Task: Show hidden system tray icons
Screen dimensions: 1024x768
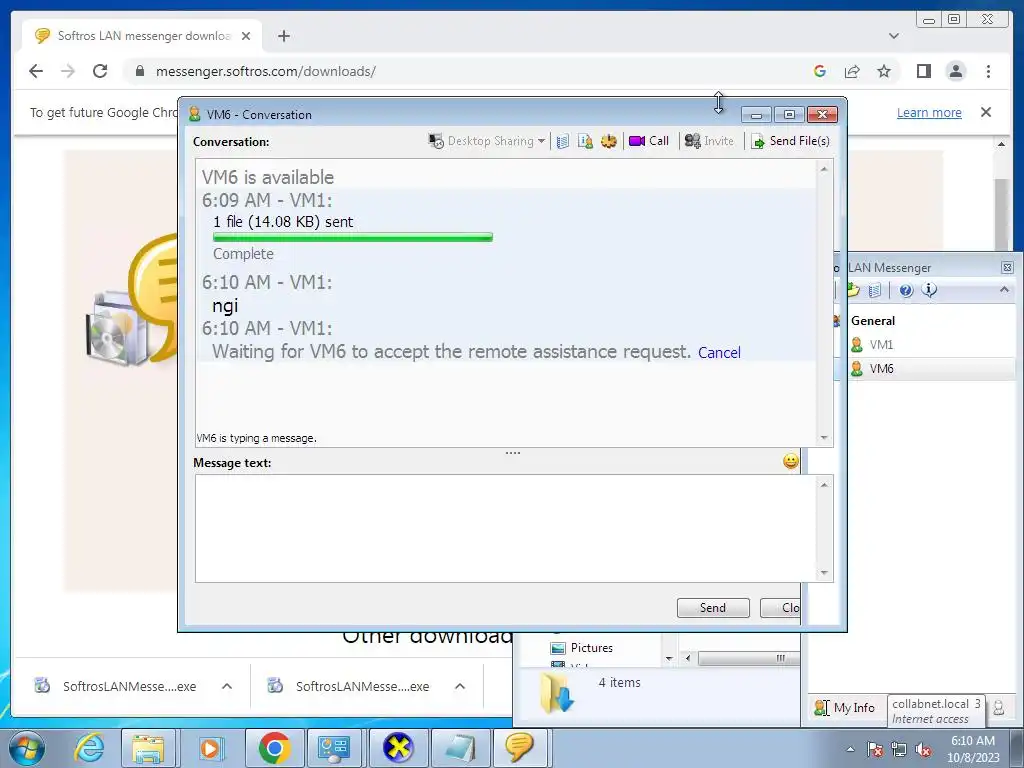Action: point(850,749)
